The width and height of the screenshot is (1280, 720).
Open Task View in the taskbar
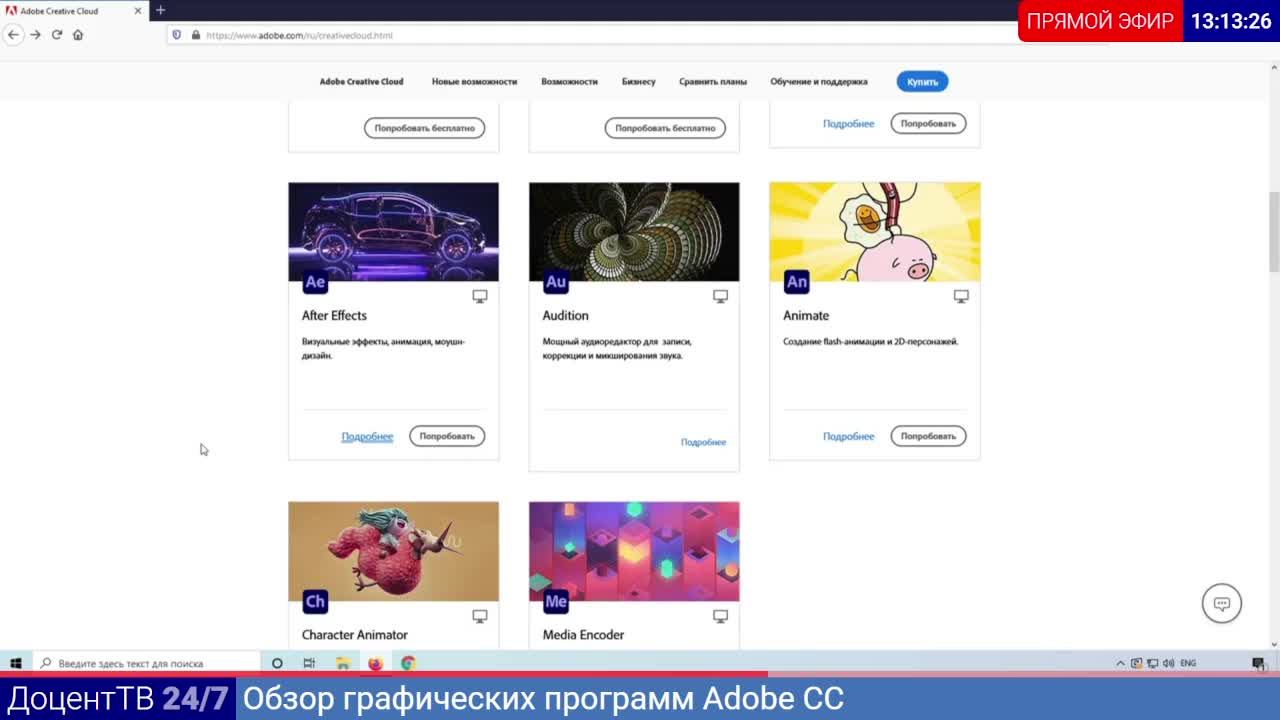click(x=309, y=663)
